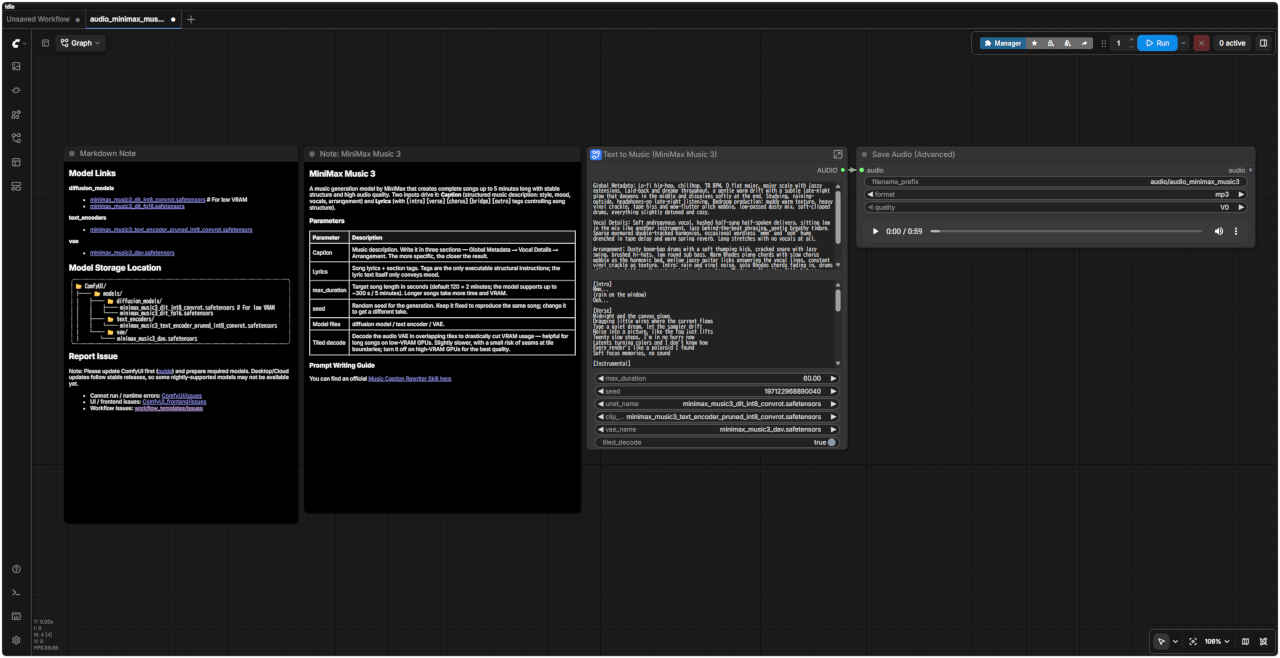The width and height of the screenshot is (1280, 658).
Task: Click the filename_prefix field
Action: point(1056,182)
